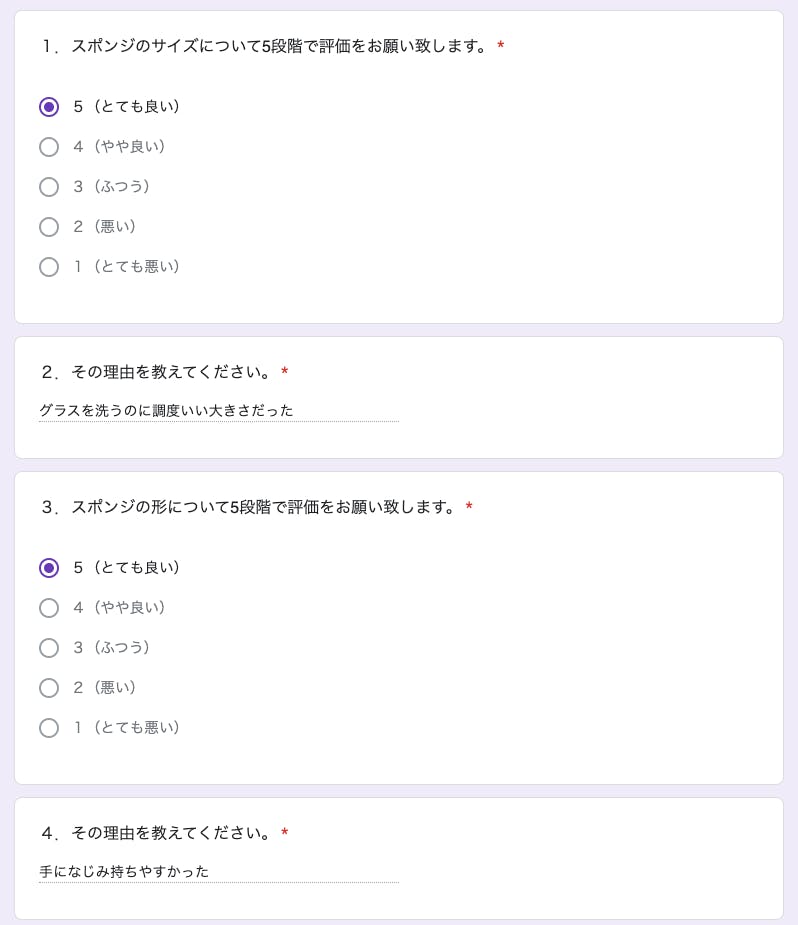This screenshot has width=798, height=925.
Task: Select 5 (とても良い) for sponge shape question
Action: (x=49, y=568)
